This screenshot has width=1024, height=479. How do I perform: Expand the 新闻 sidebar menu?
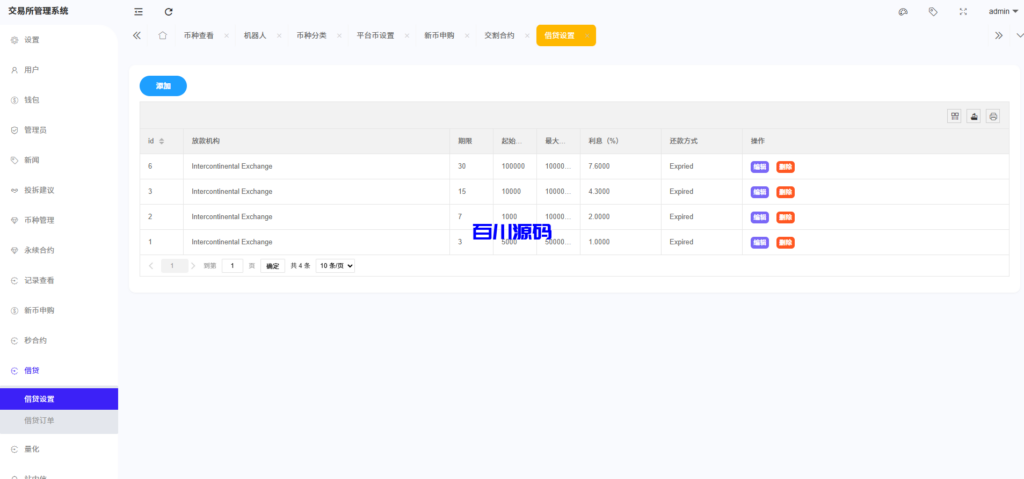59,160
